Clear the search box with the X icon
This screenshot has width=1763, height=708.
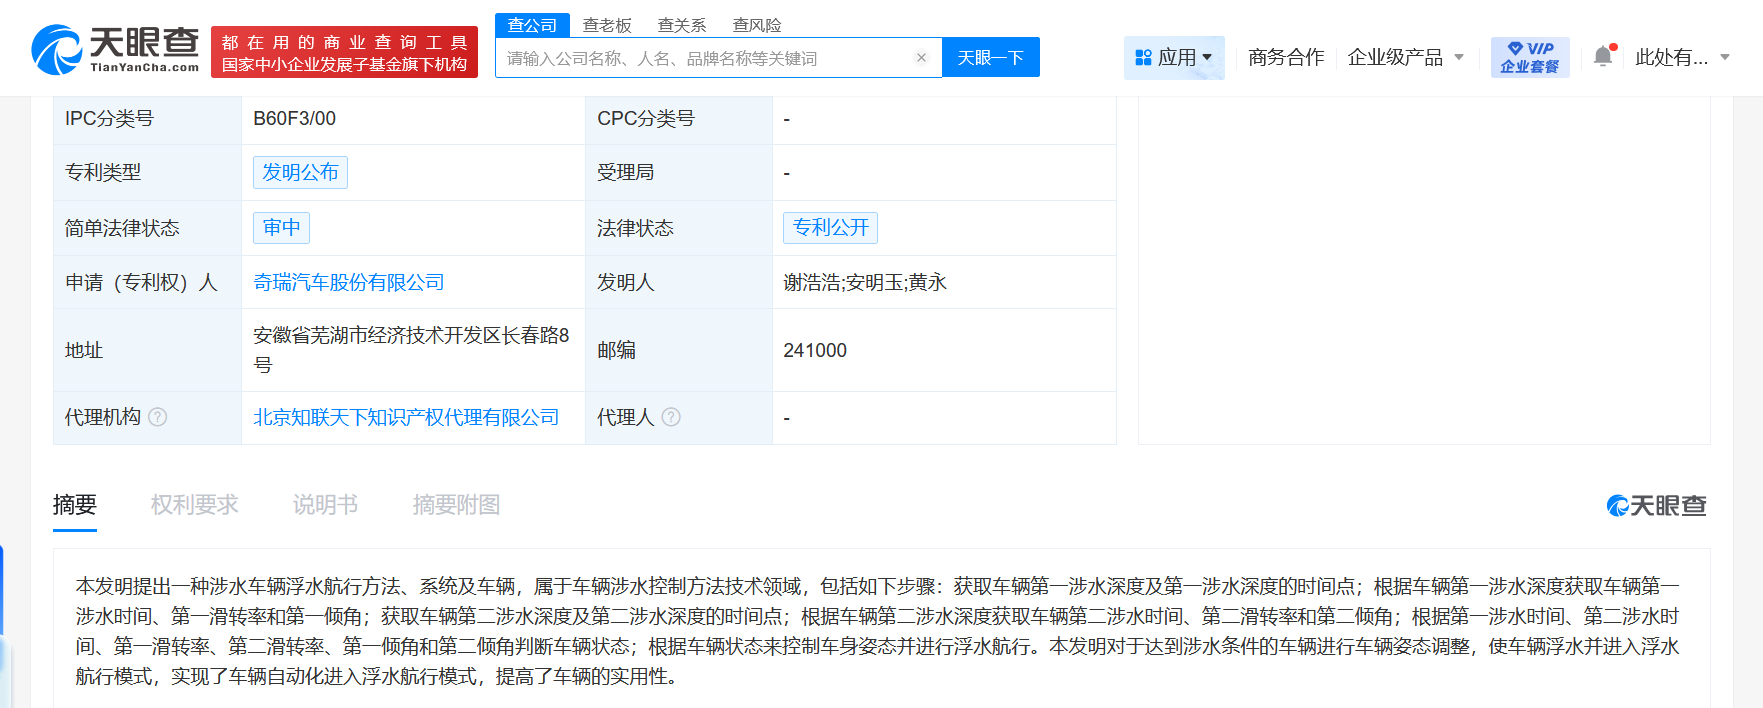[x=921, y=58]
